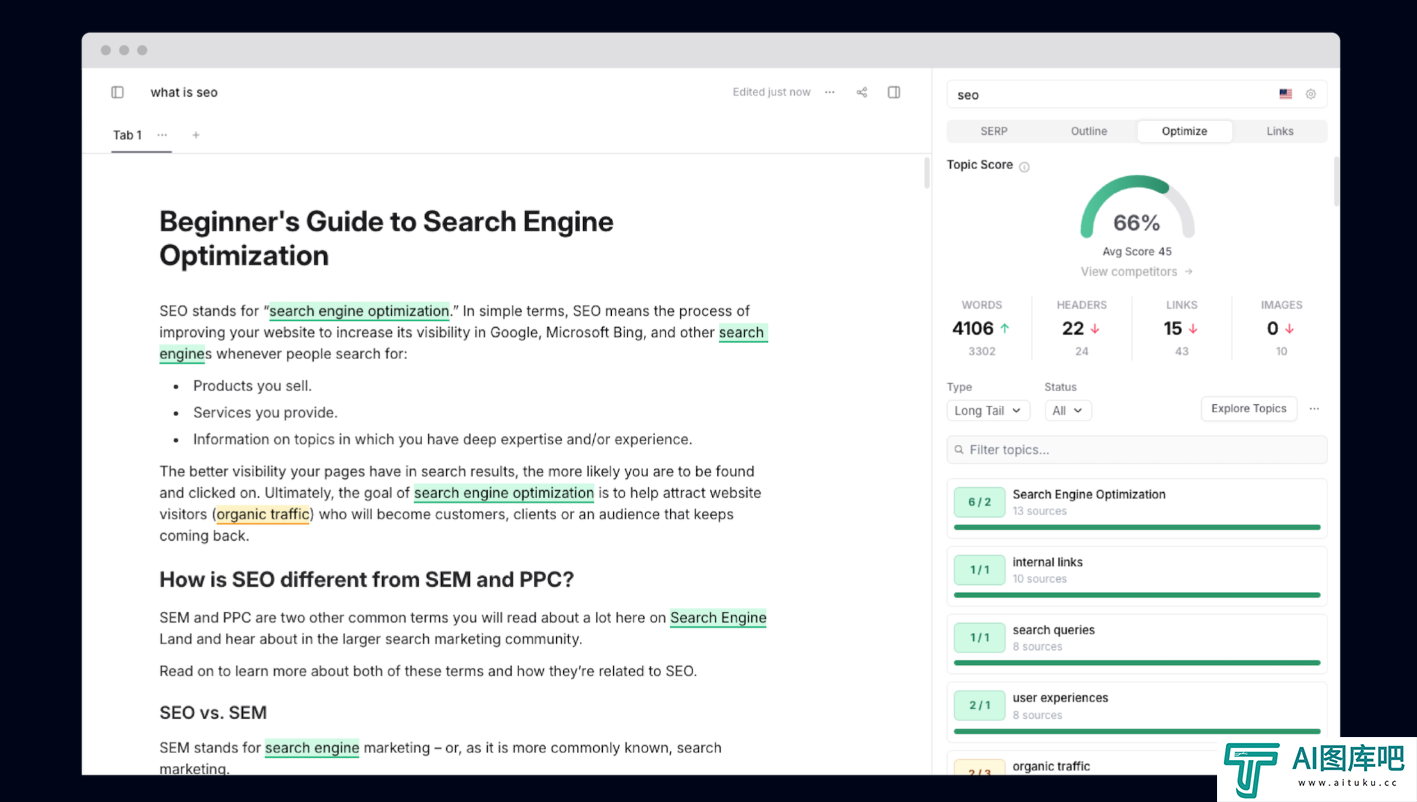
Task: Click the search icon in Filter topics
Action: pyautogui.click(x=960, y=450)
